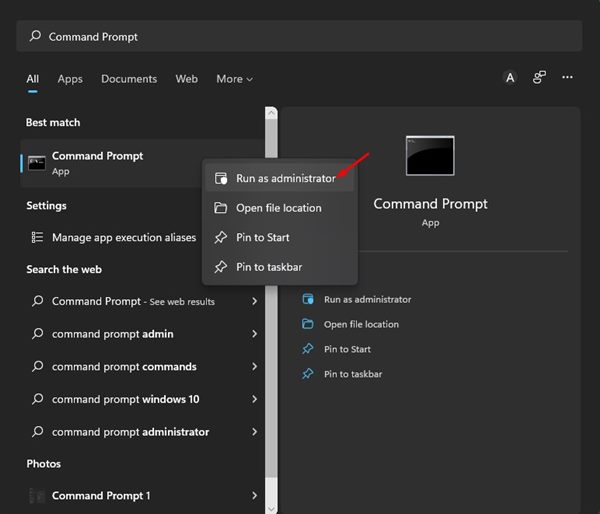
Task: Open the three-dots more options icon
Action: [567, 78]
